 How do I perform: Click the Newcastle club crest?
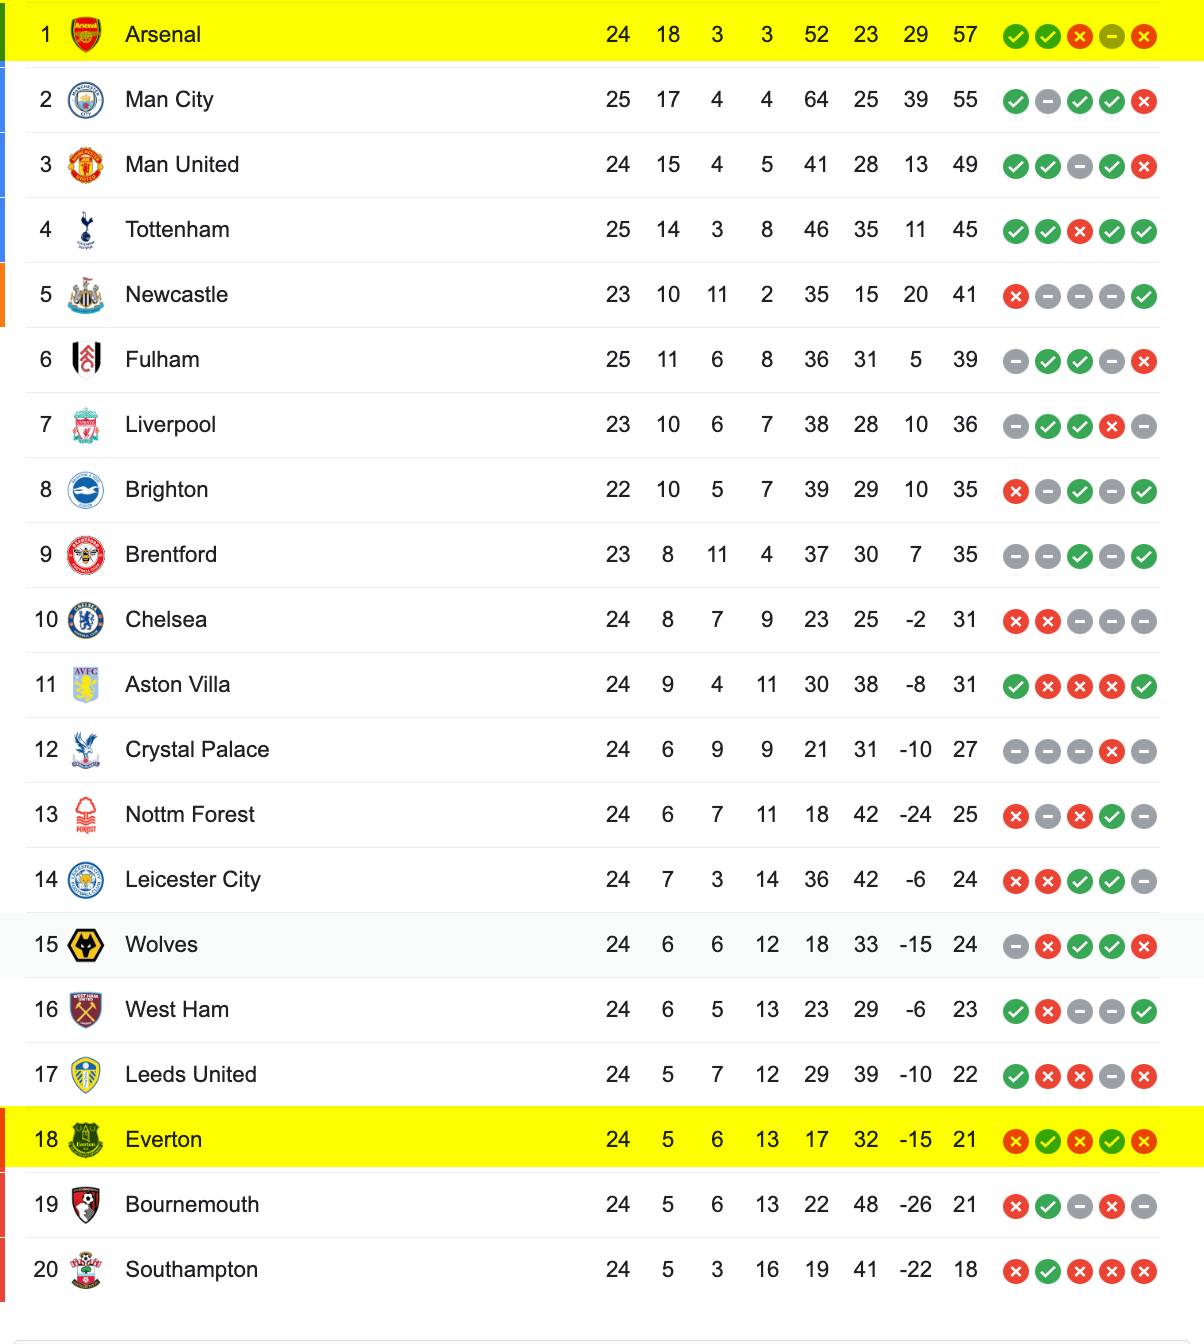[x=86, y=295]
